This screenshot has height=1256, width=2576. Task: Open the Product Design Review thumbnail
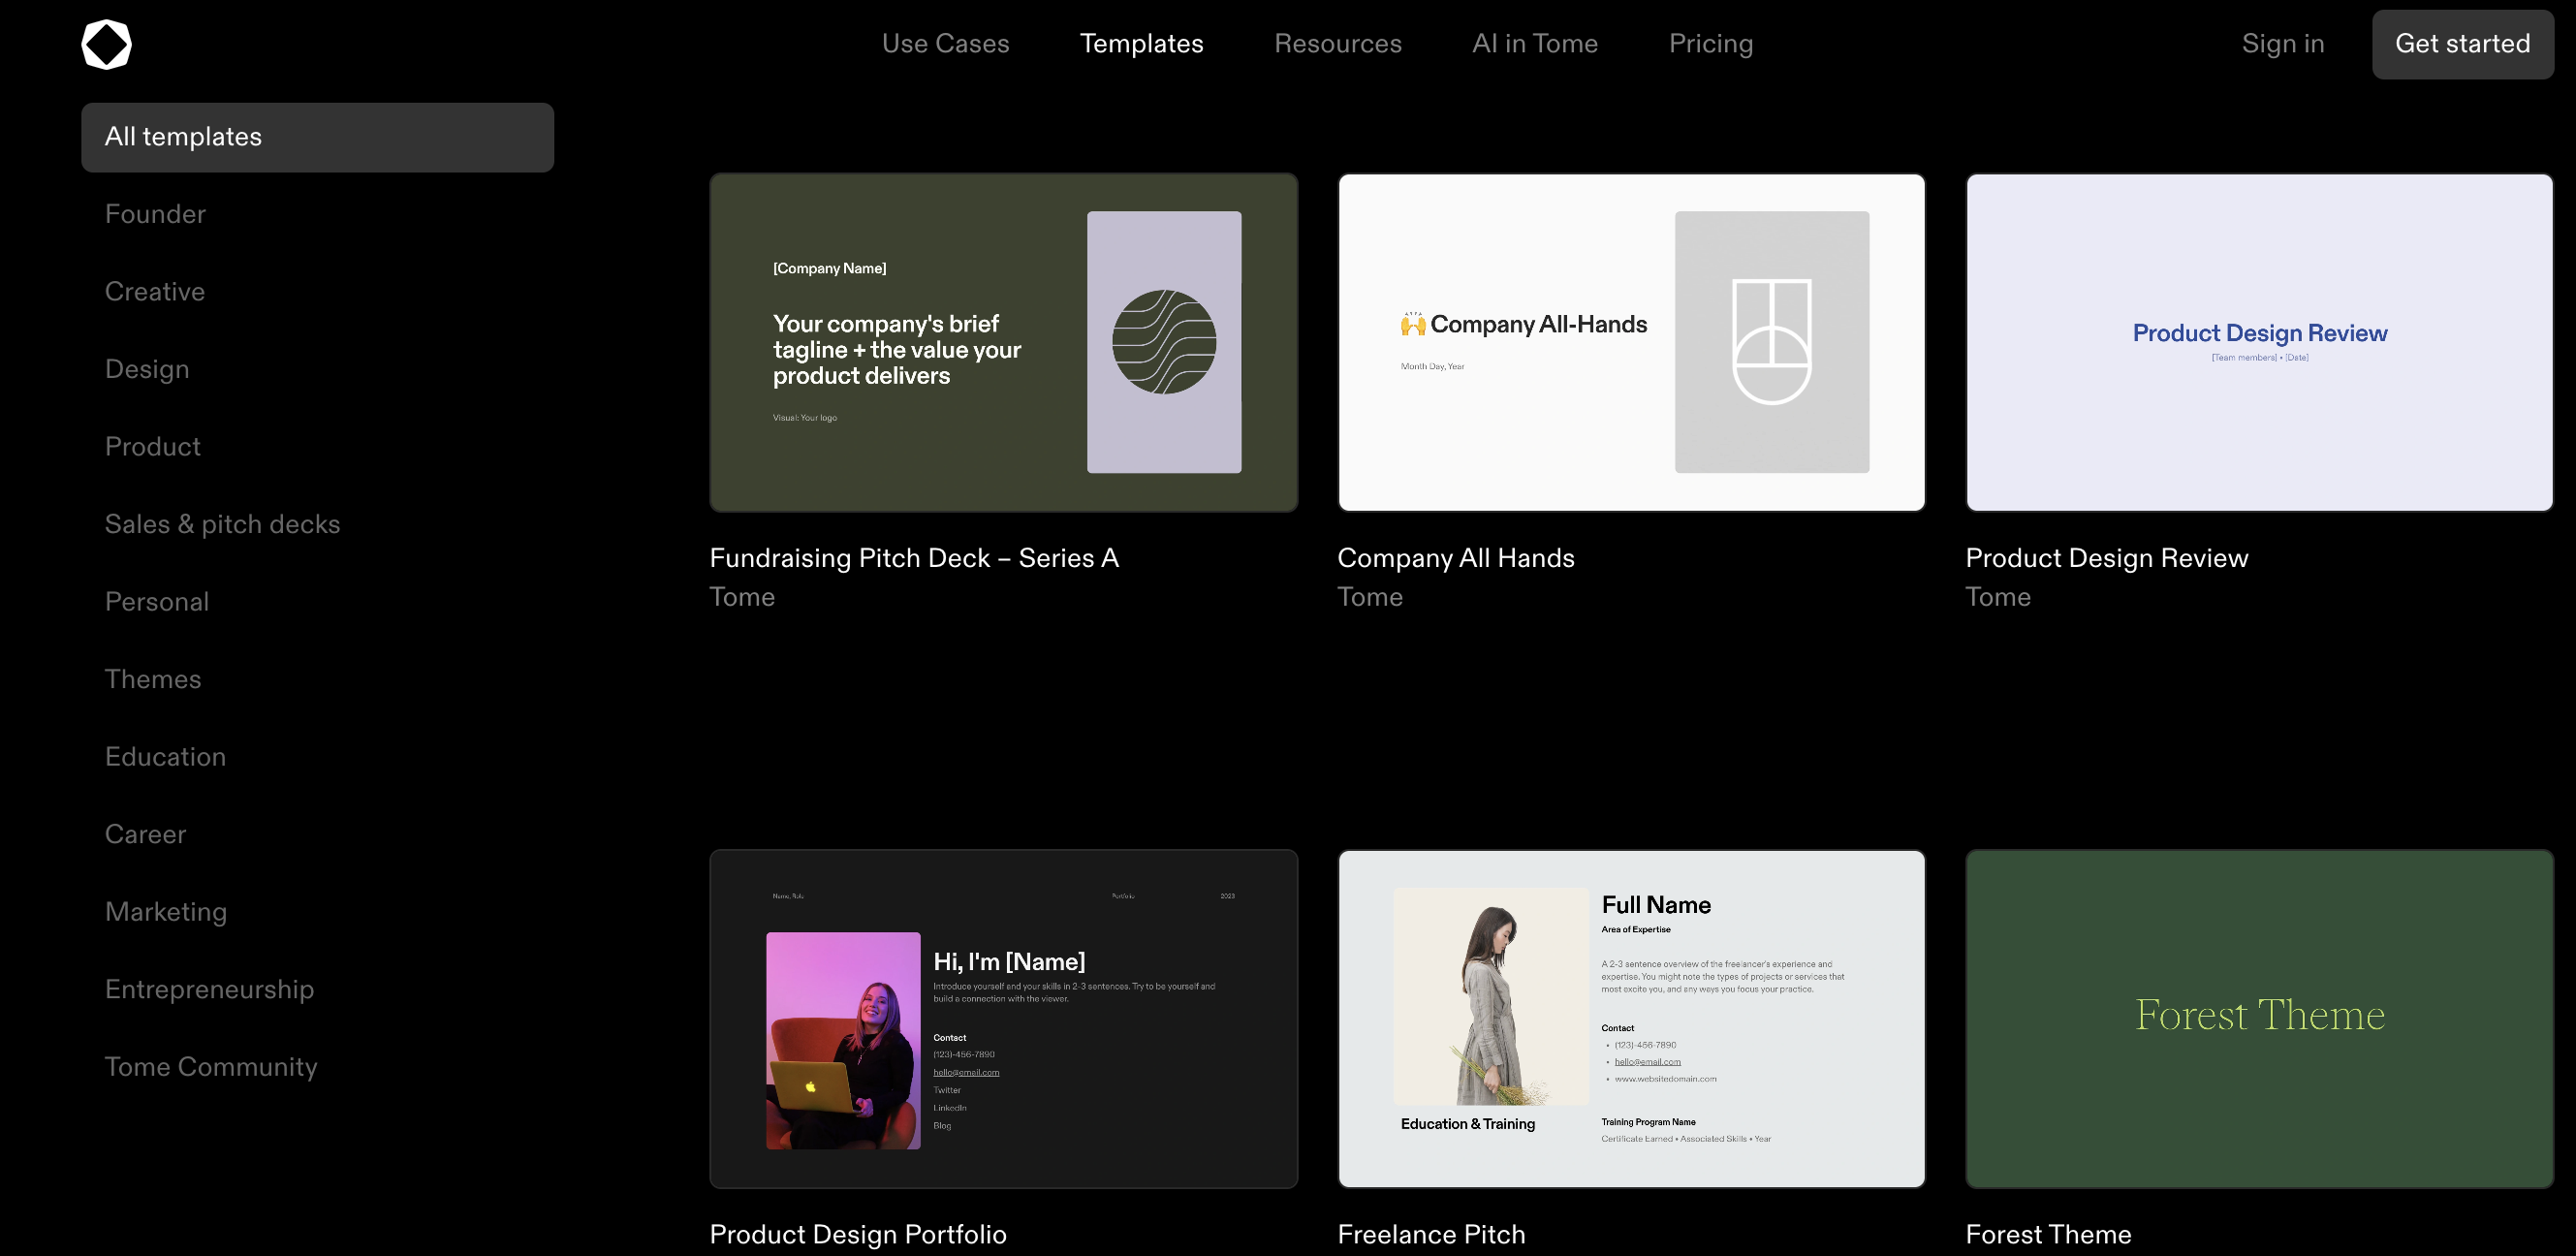(x=2259, y=342)
